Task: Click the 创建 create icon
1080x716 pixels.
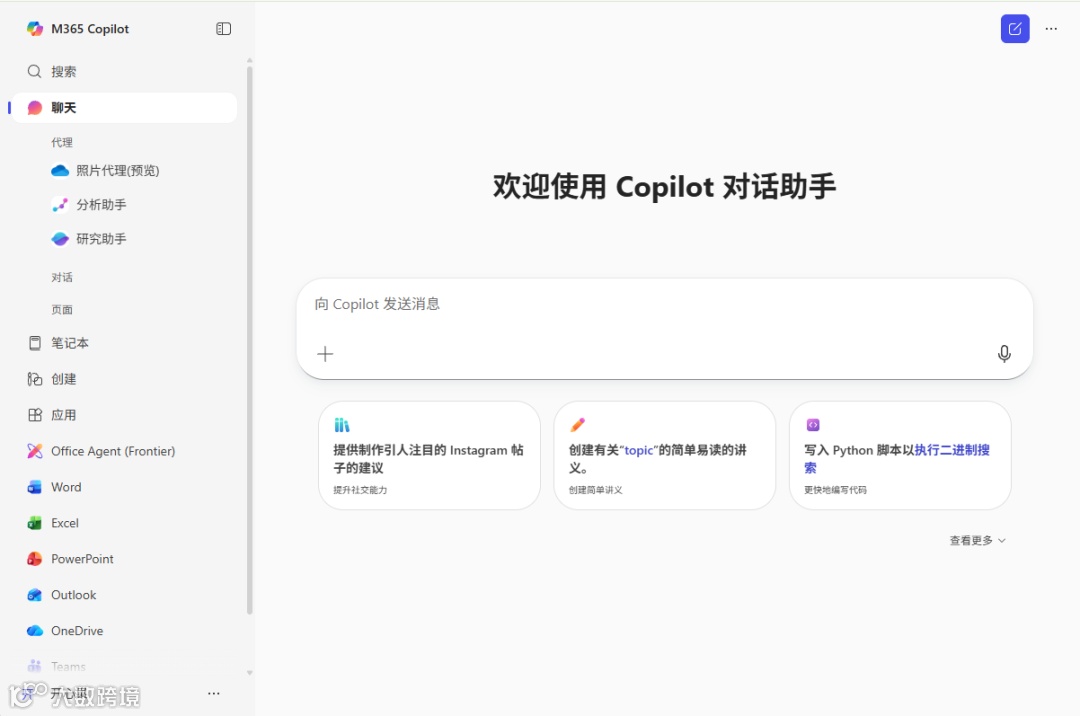Action: click(34, 379)
